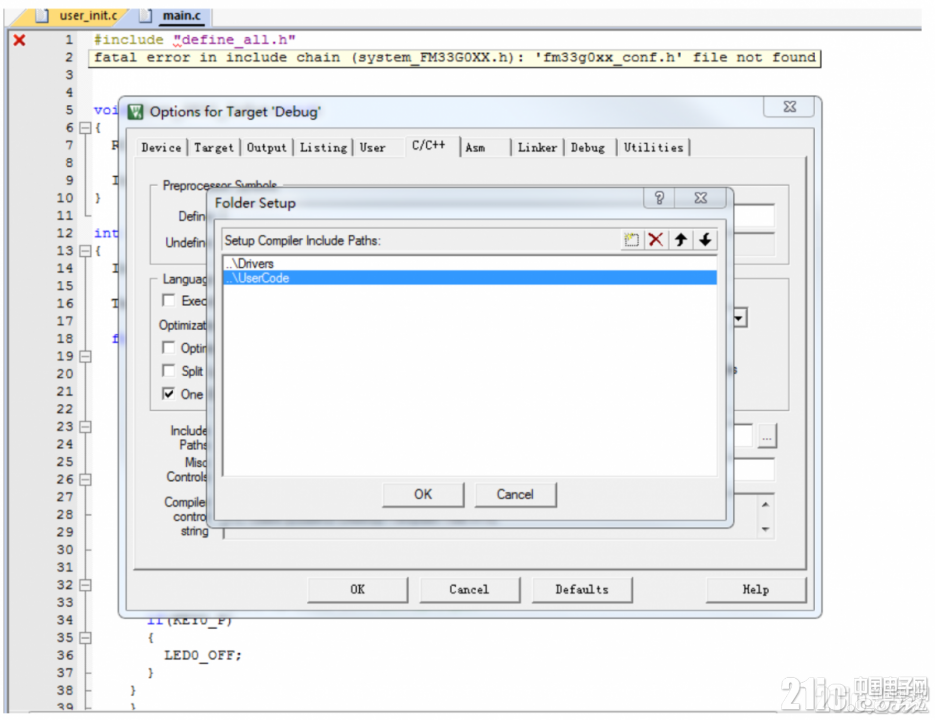Screen dimensions: 935x720
Task: Uncheck the One ELF section checkbox
Action: coord(169,394)
